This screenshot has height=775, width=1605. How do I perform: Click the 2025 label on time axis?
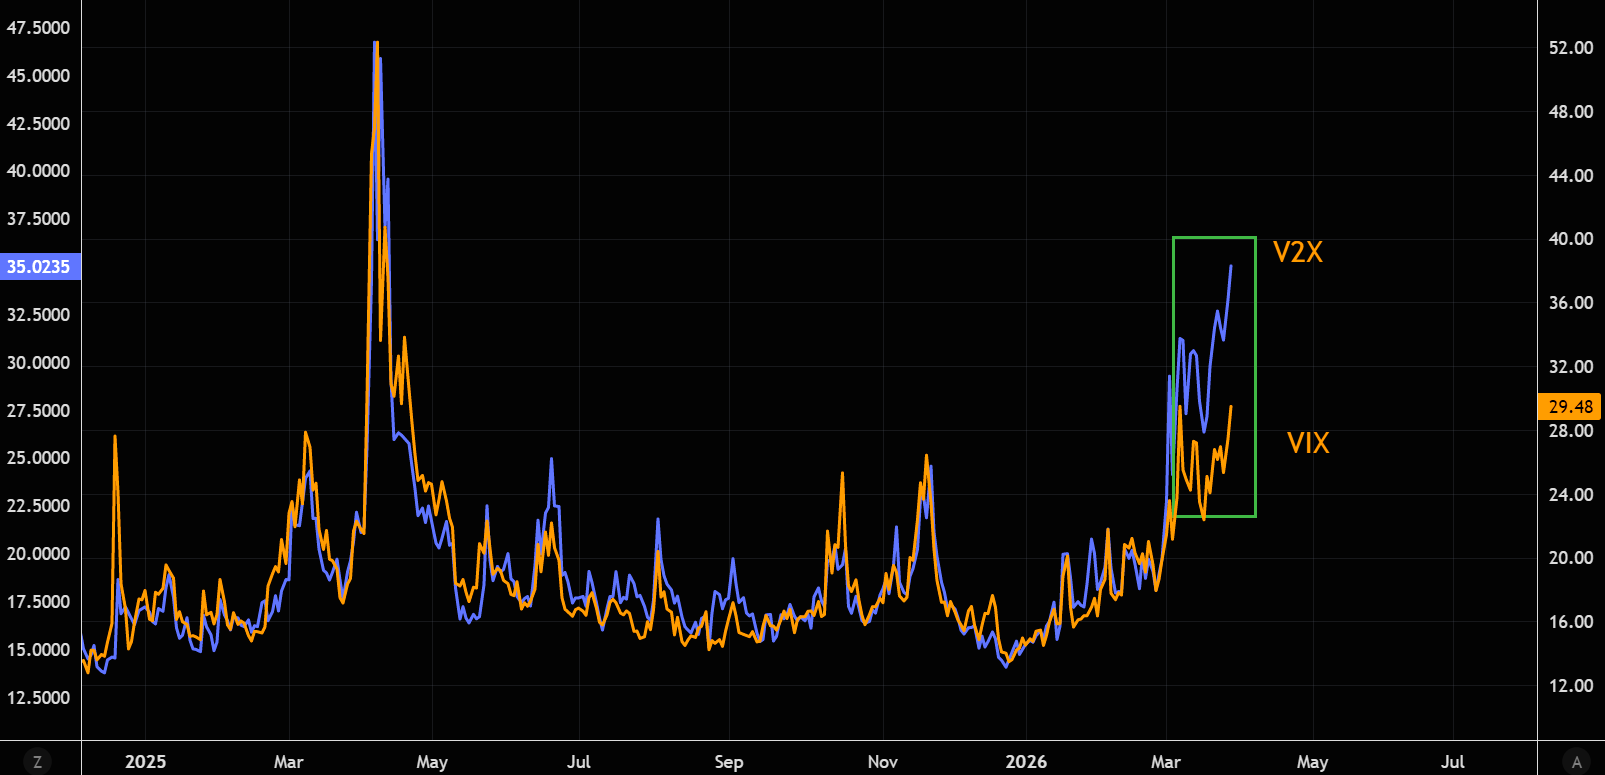[x=145, y=762]
